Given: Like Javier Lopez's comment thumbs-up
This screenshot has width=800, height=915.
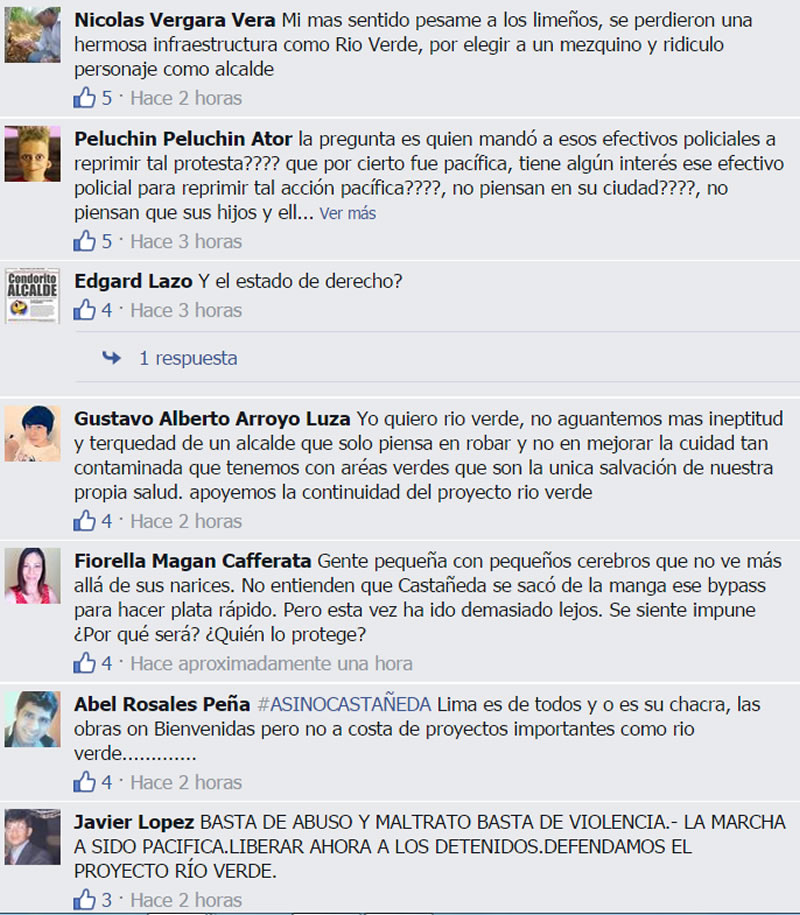Looking at the screenshot, I should coord(85,900).
